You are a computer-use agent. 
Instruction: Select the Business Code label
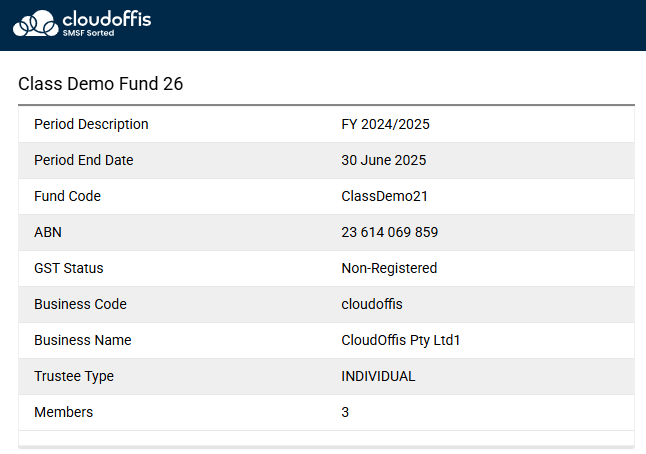(x=80, y=304)
